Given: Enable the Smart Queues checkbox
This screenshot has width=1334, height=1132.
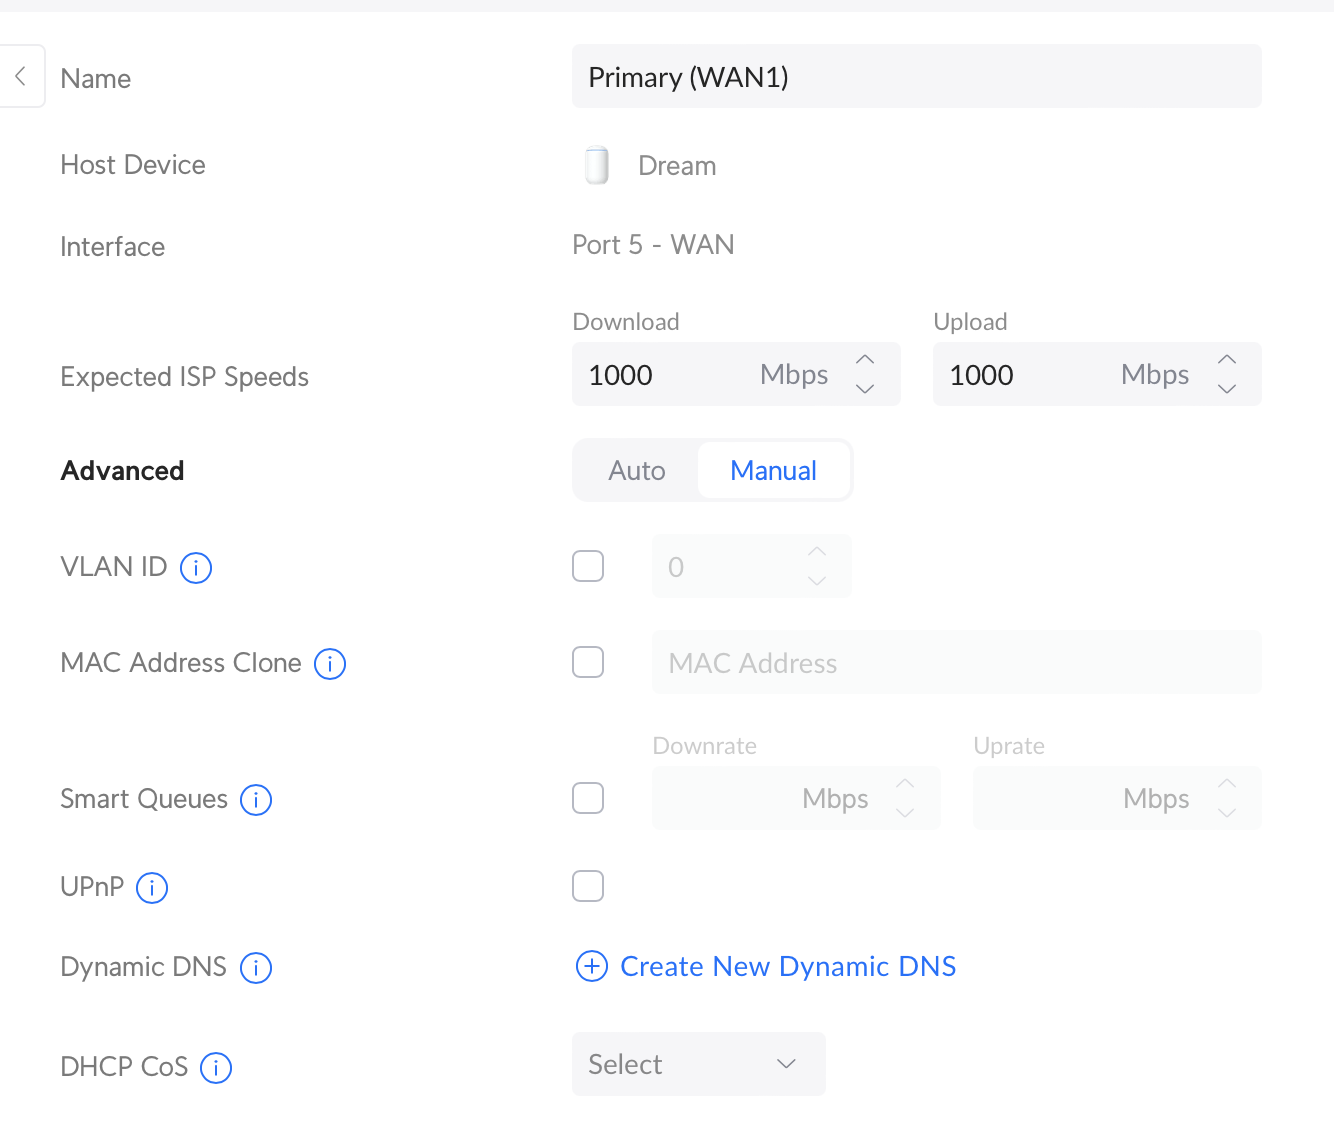Looking at the screenshot, I should coord(588,798).
